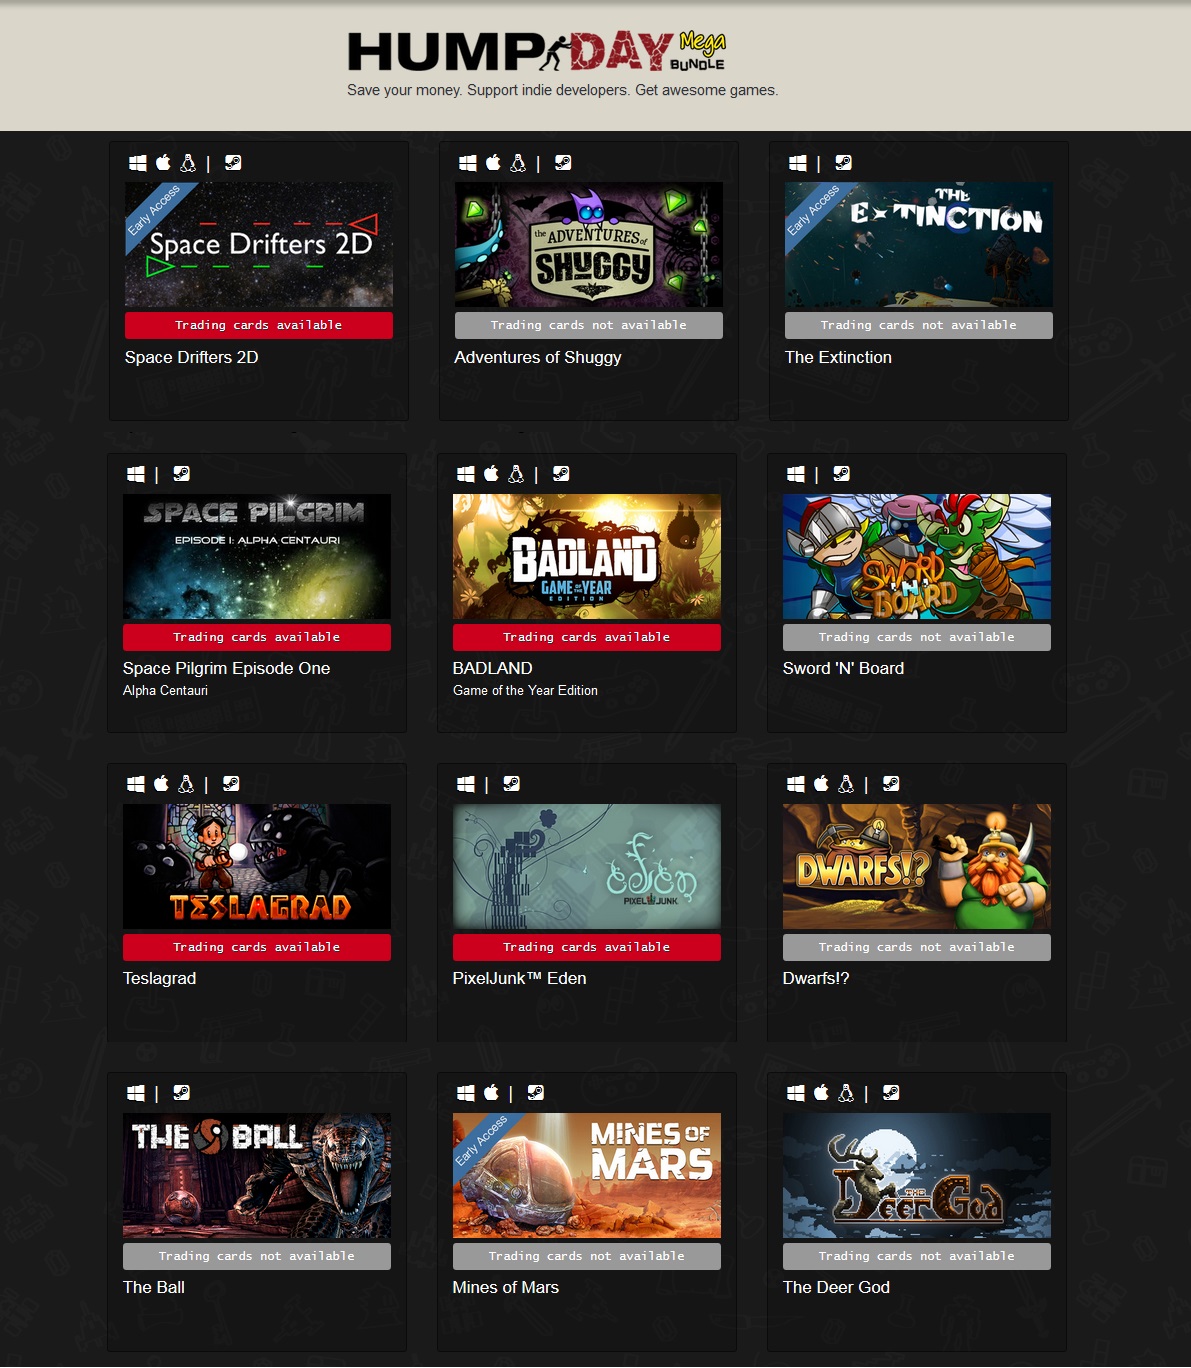Open PixelJunk Eden banner image
The image size is (1191, 1368).
pyautogui.click(x=587, y=866)
